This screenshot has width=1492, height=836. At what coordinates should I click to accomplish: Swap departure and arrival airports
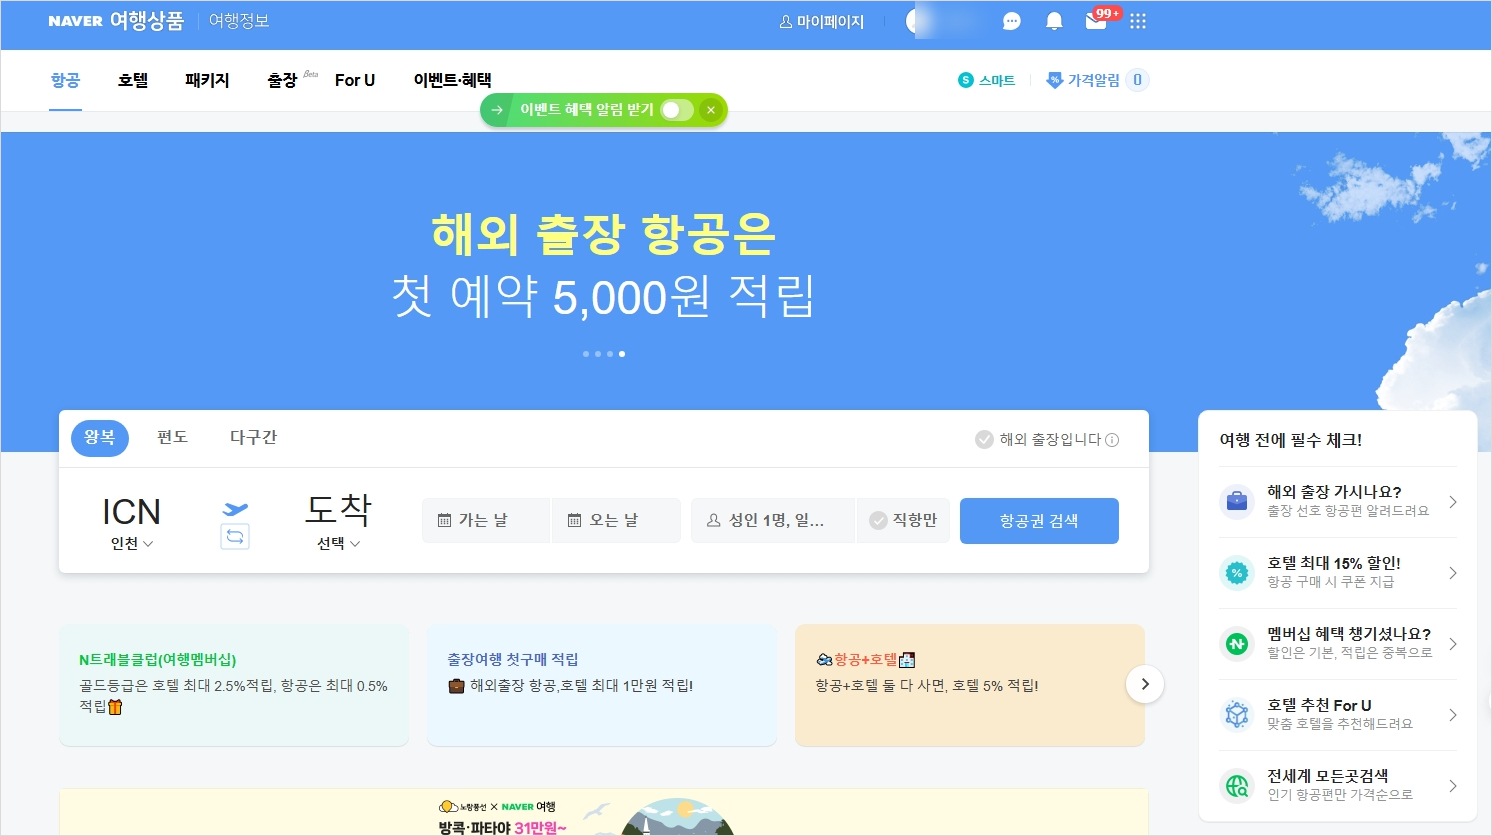pos(235,536)
